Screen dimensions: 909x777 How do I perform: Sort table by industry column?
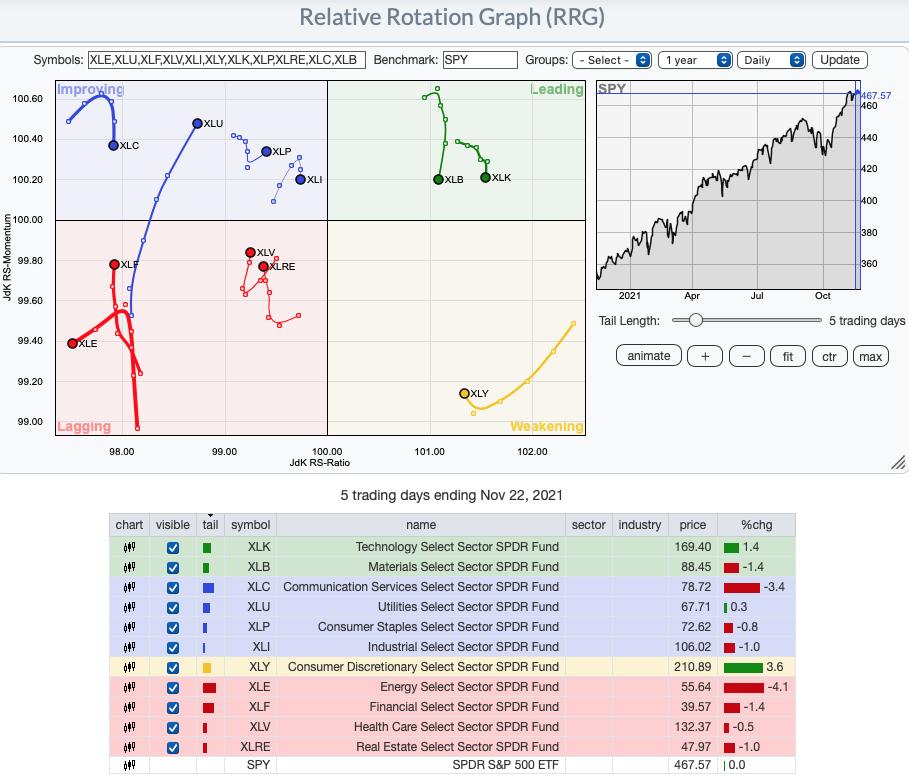click(639, 525)
